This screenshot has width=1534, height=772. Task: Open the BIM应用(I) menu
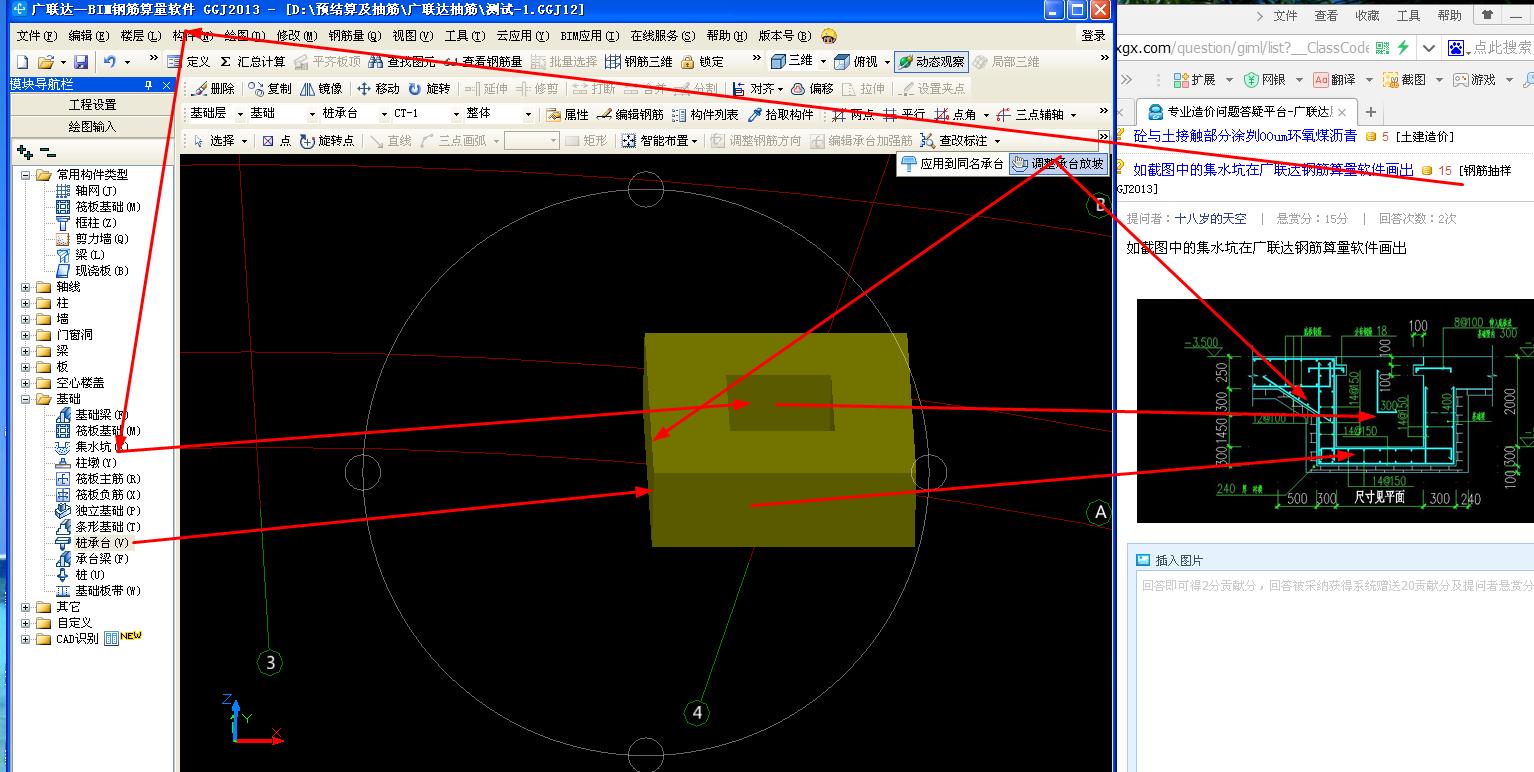click(x=590, y=36)
